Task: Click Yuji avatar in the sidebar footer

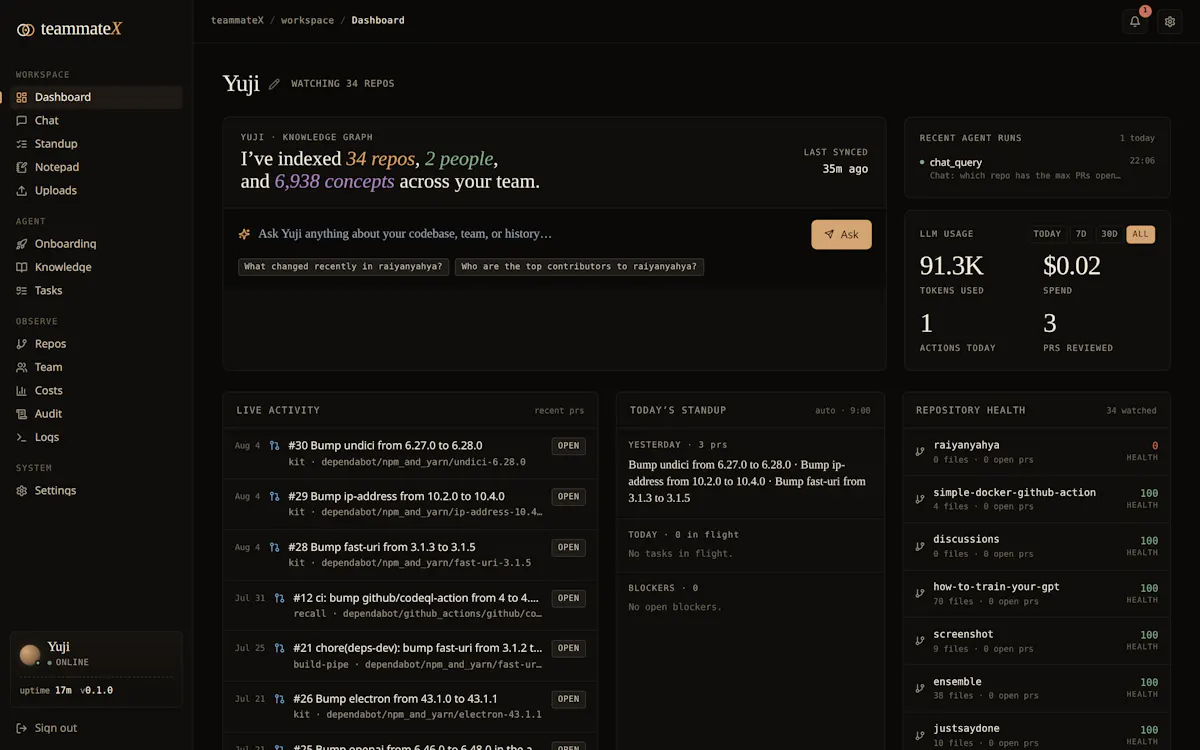Action: pyautogui.click(x=30, y=655)
